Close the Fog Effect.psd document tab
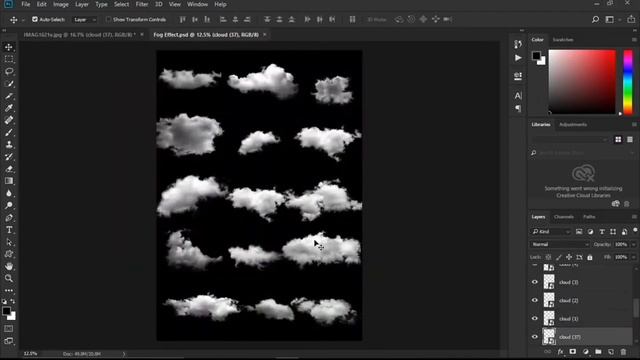 tap(264, 35)
